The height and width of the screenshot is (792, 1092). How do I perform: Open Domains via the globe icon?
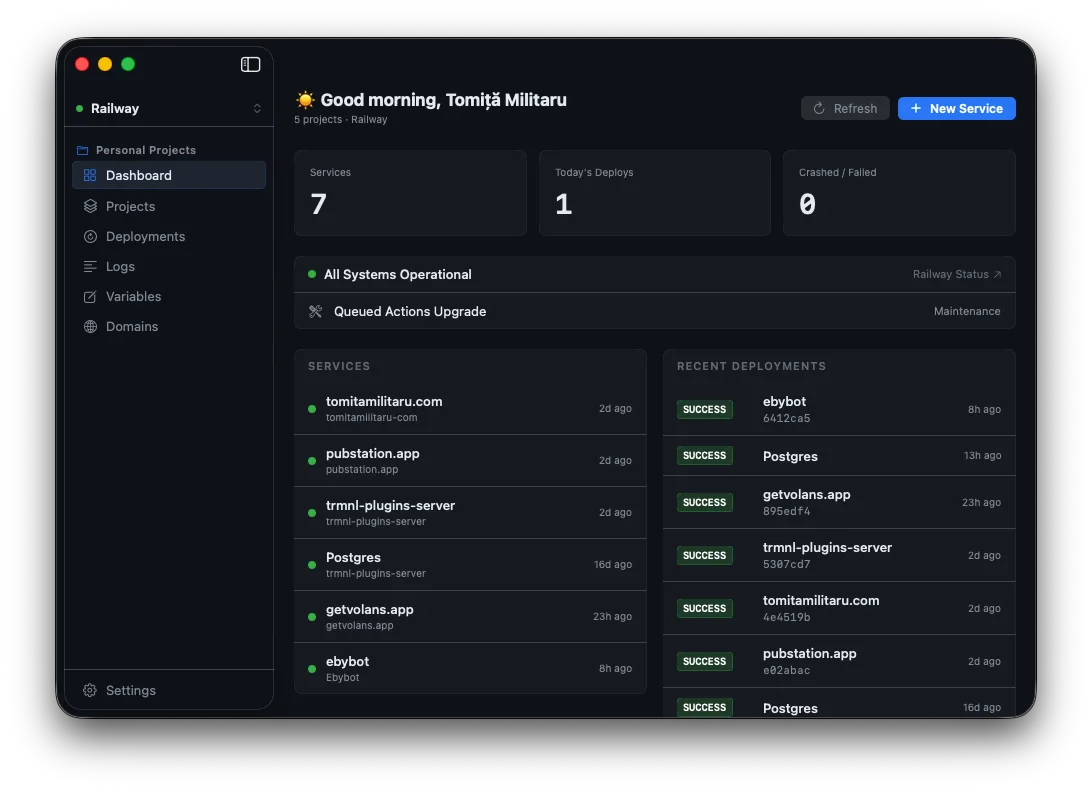(88, 326)
